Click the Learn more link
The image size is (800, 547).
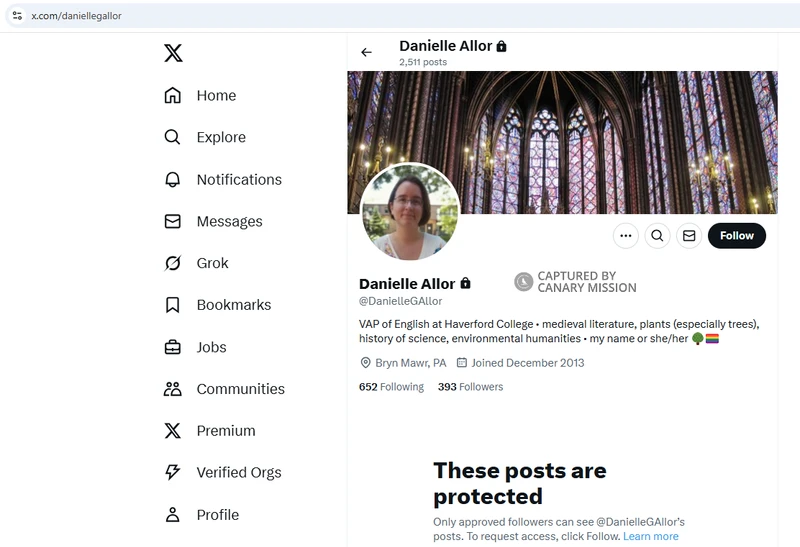pos(650,536)
